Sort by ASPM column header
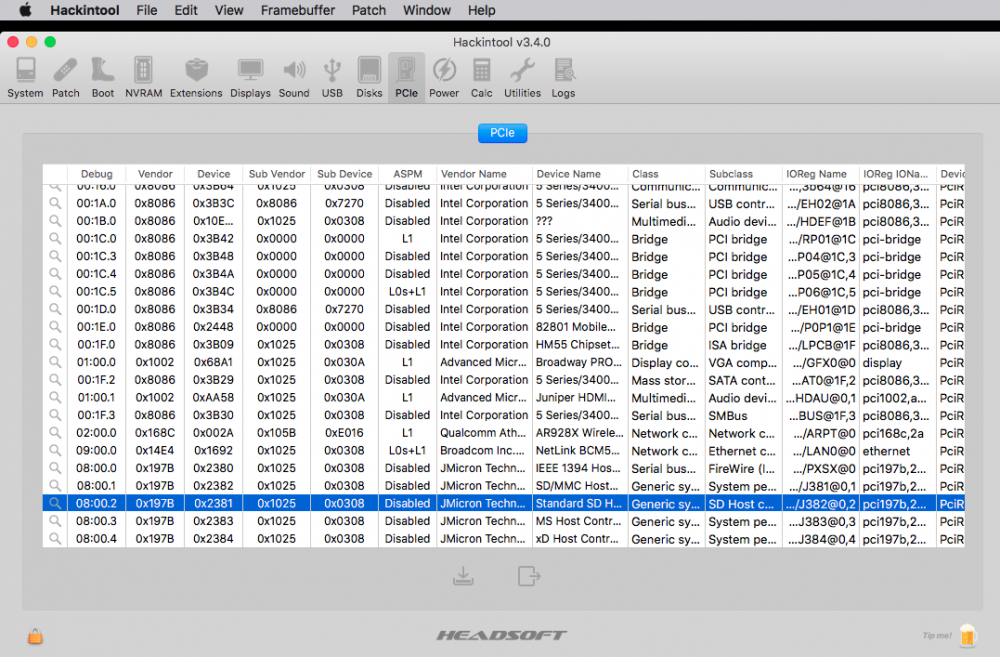This screenshot has width=1000, height=657. click(x=408, y=173)
